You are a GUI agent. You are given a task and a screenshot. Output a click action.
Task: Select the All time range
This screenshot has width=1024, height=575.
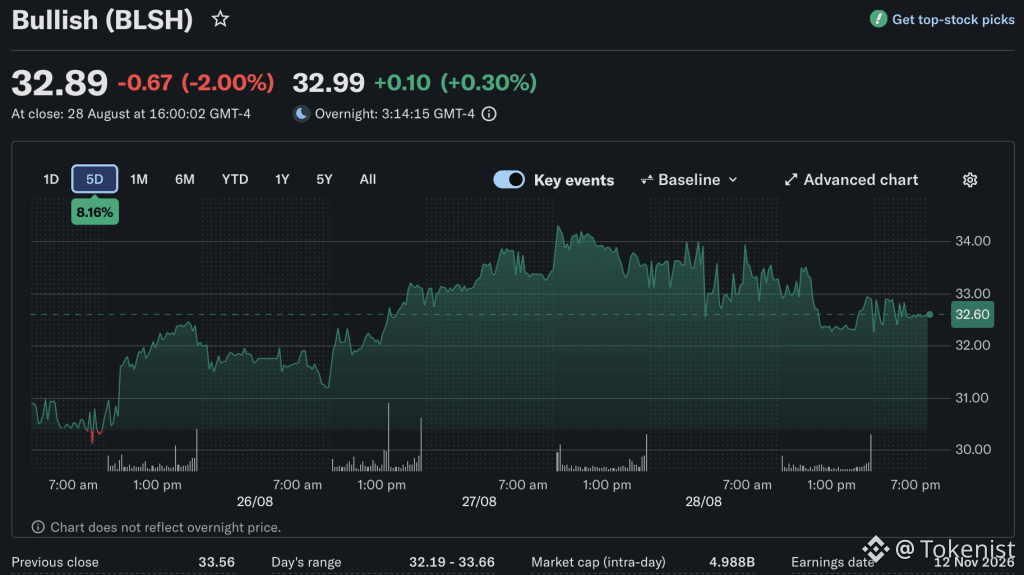(x=368, y=179)
